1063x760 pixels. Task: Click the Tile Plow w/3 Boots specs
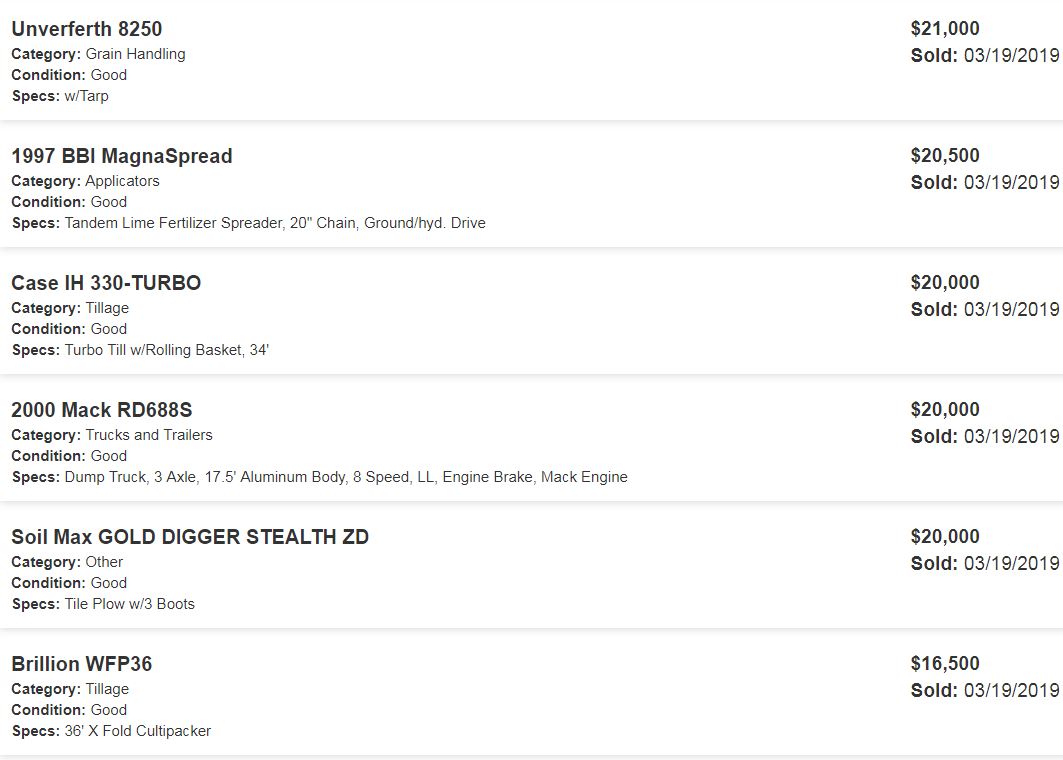click(129, 604)
